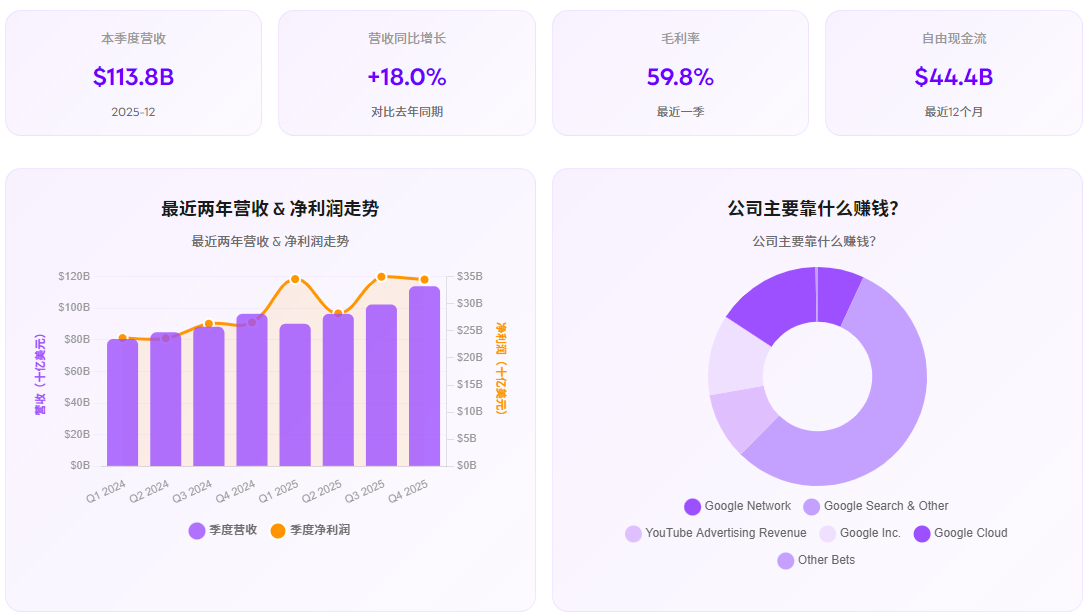Image resolution: width=1088 pixels, height=616 pixels.
Task: Click the Google Network purple legend marker
Action: pos(692,506)
